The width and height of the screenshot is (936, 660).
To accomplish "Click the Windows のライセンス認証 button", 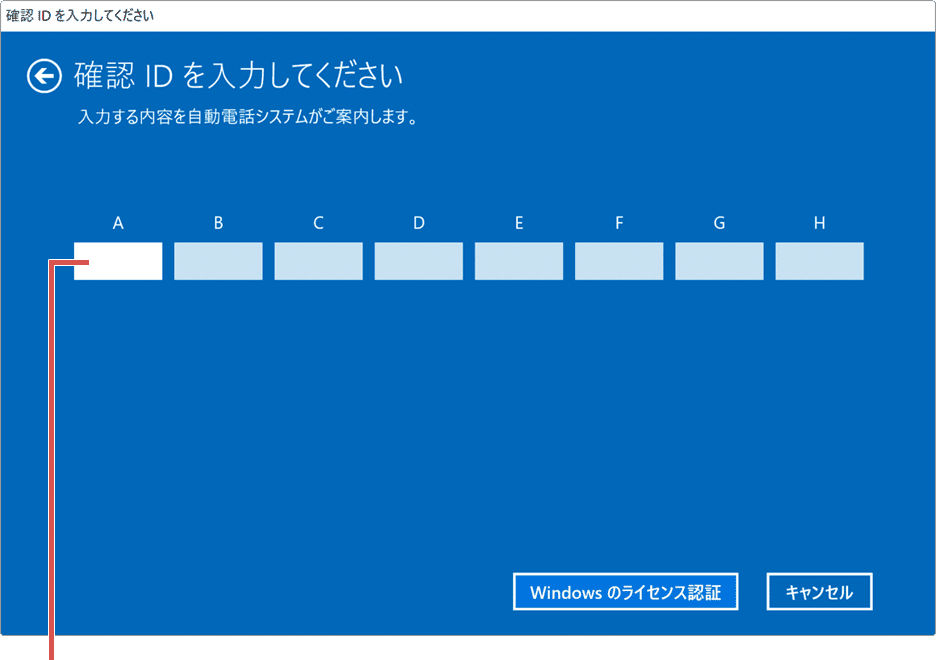I will pos(625,591).
